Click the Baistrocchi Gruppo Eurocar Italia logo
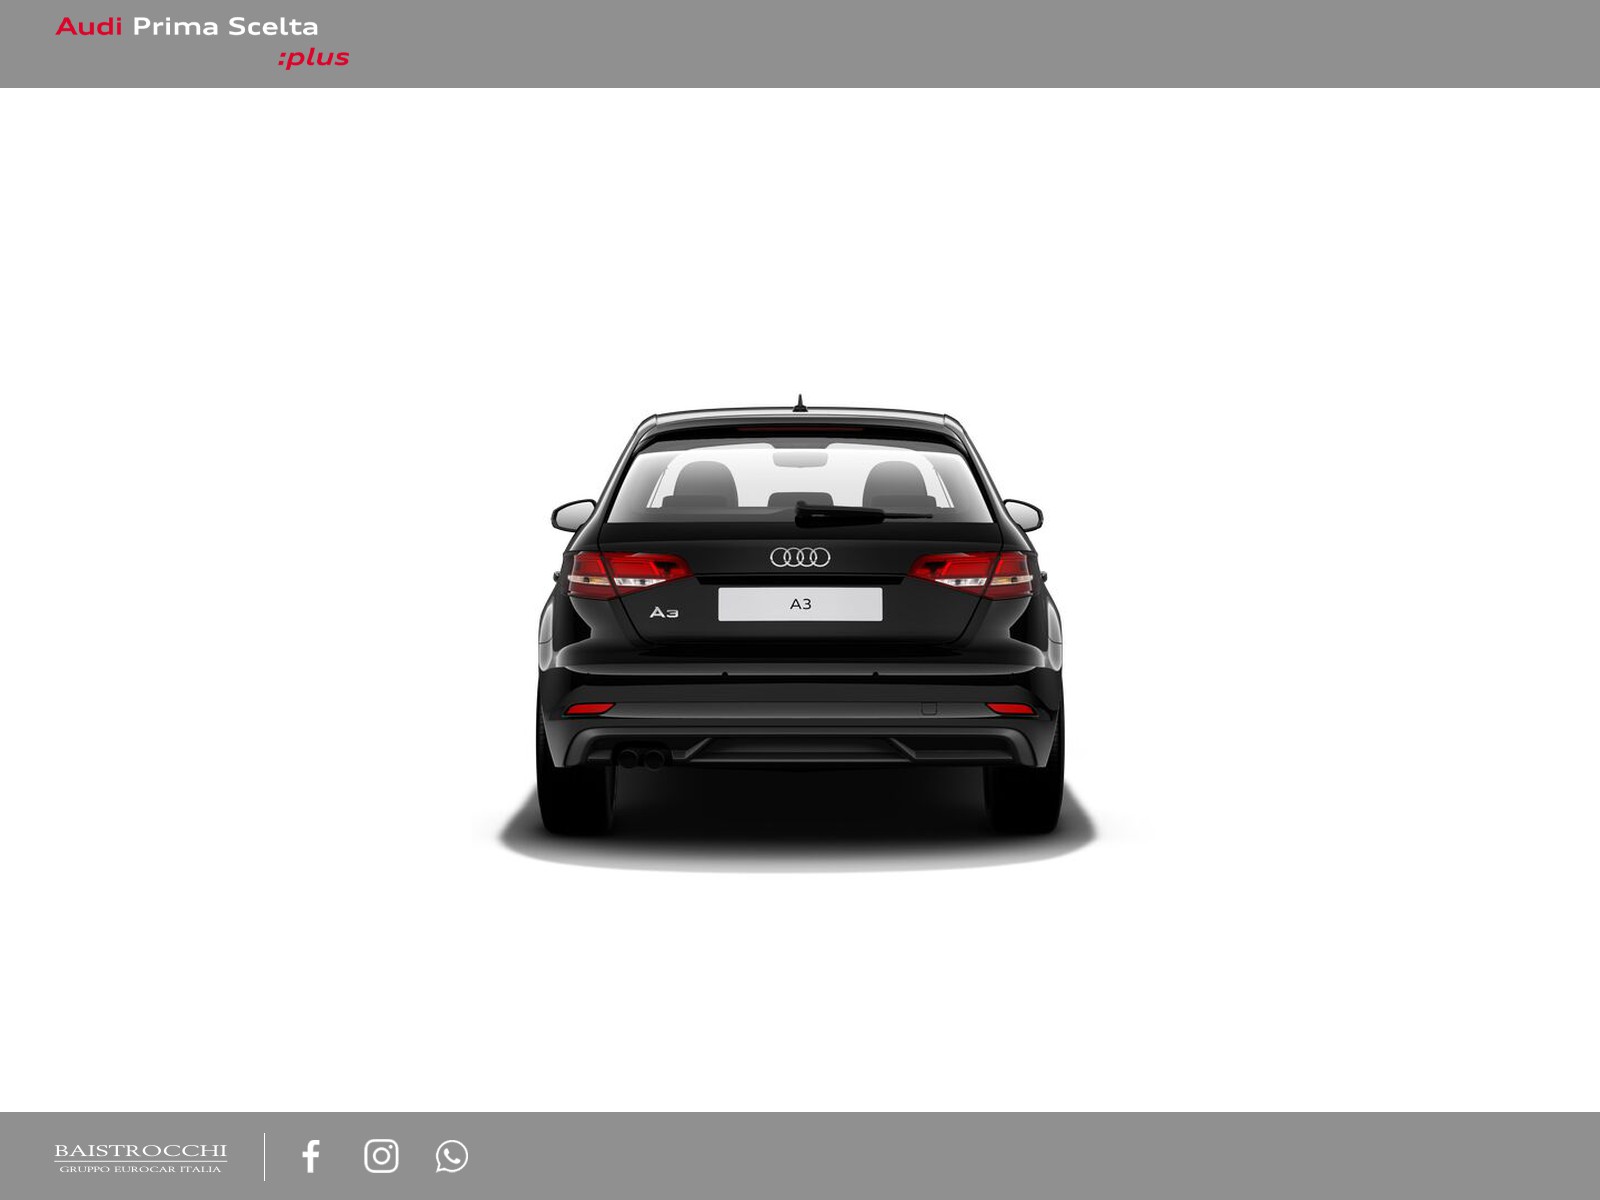Screen dimensions: 1600x1200 (140, 1158)
